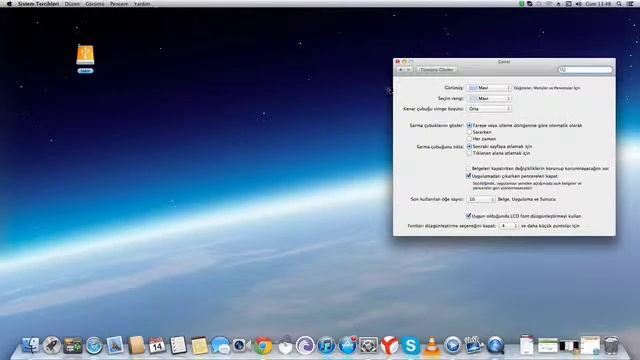
Task: Toggle LCD font düzgünleştirme checkbox
Action: [469, 216]
